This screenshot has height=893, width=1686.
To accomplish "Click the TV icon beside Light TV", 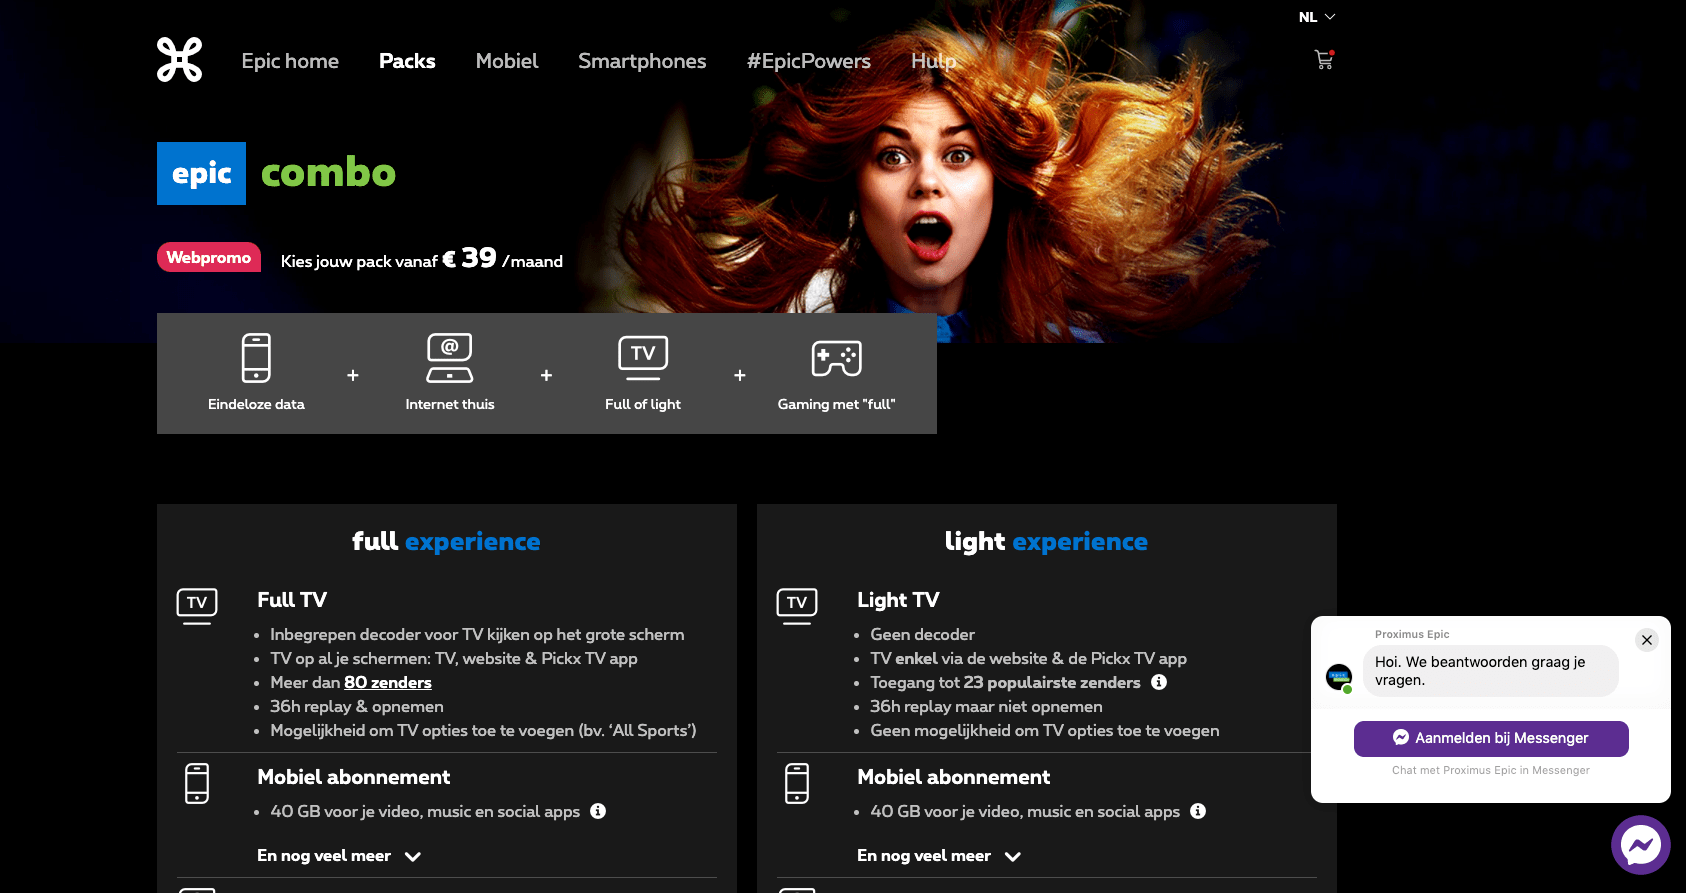I will 797,606.
